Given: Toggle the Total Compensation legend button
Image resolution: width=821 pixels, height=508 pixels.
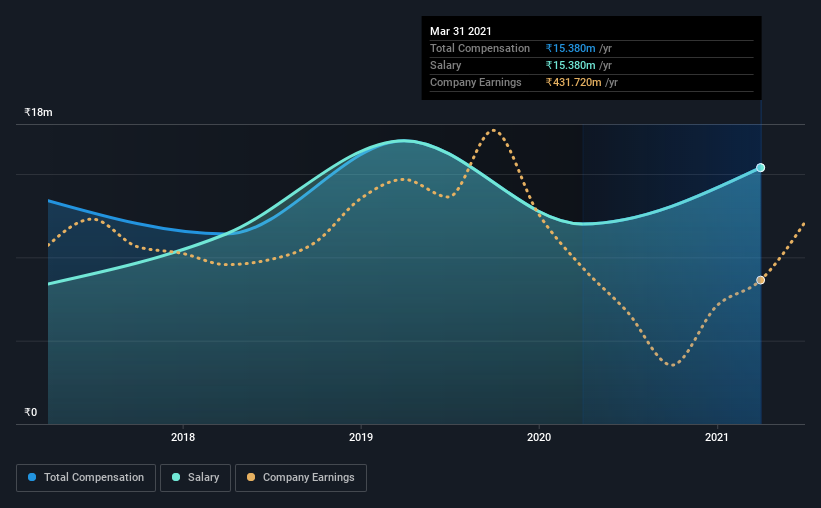Looking at the screenshot, I should [x=86, y=478].
